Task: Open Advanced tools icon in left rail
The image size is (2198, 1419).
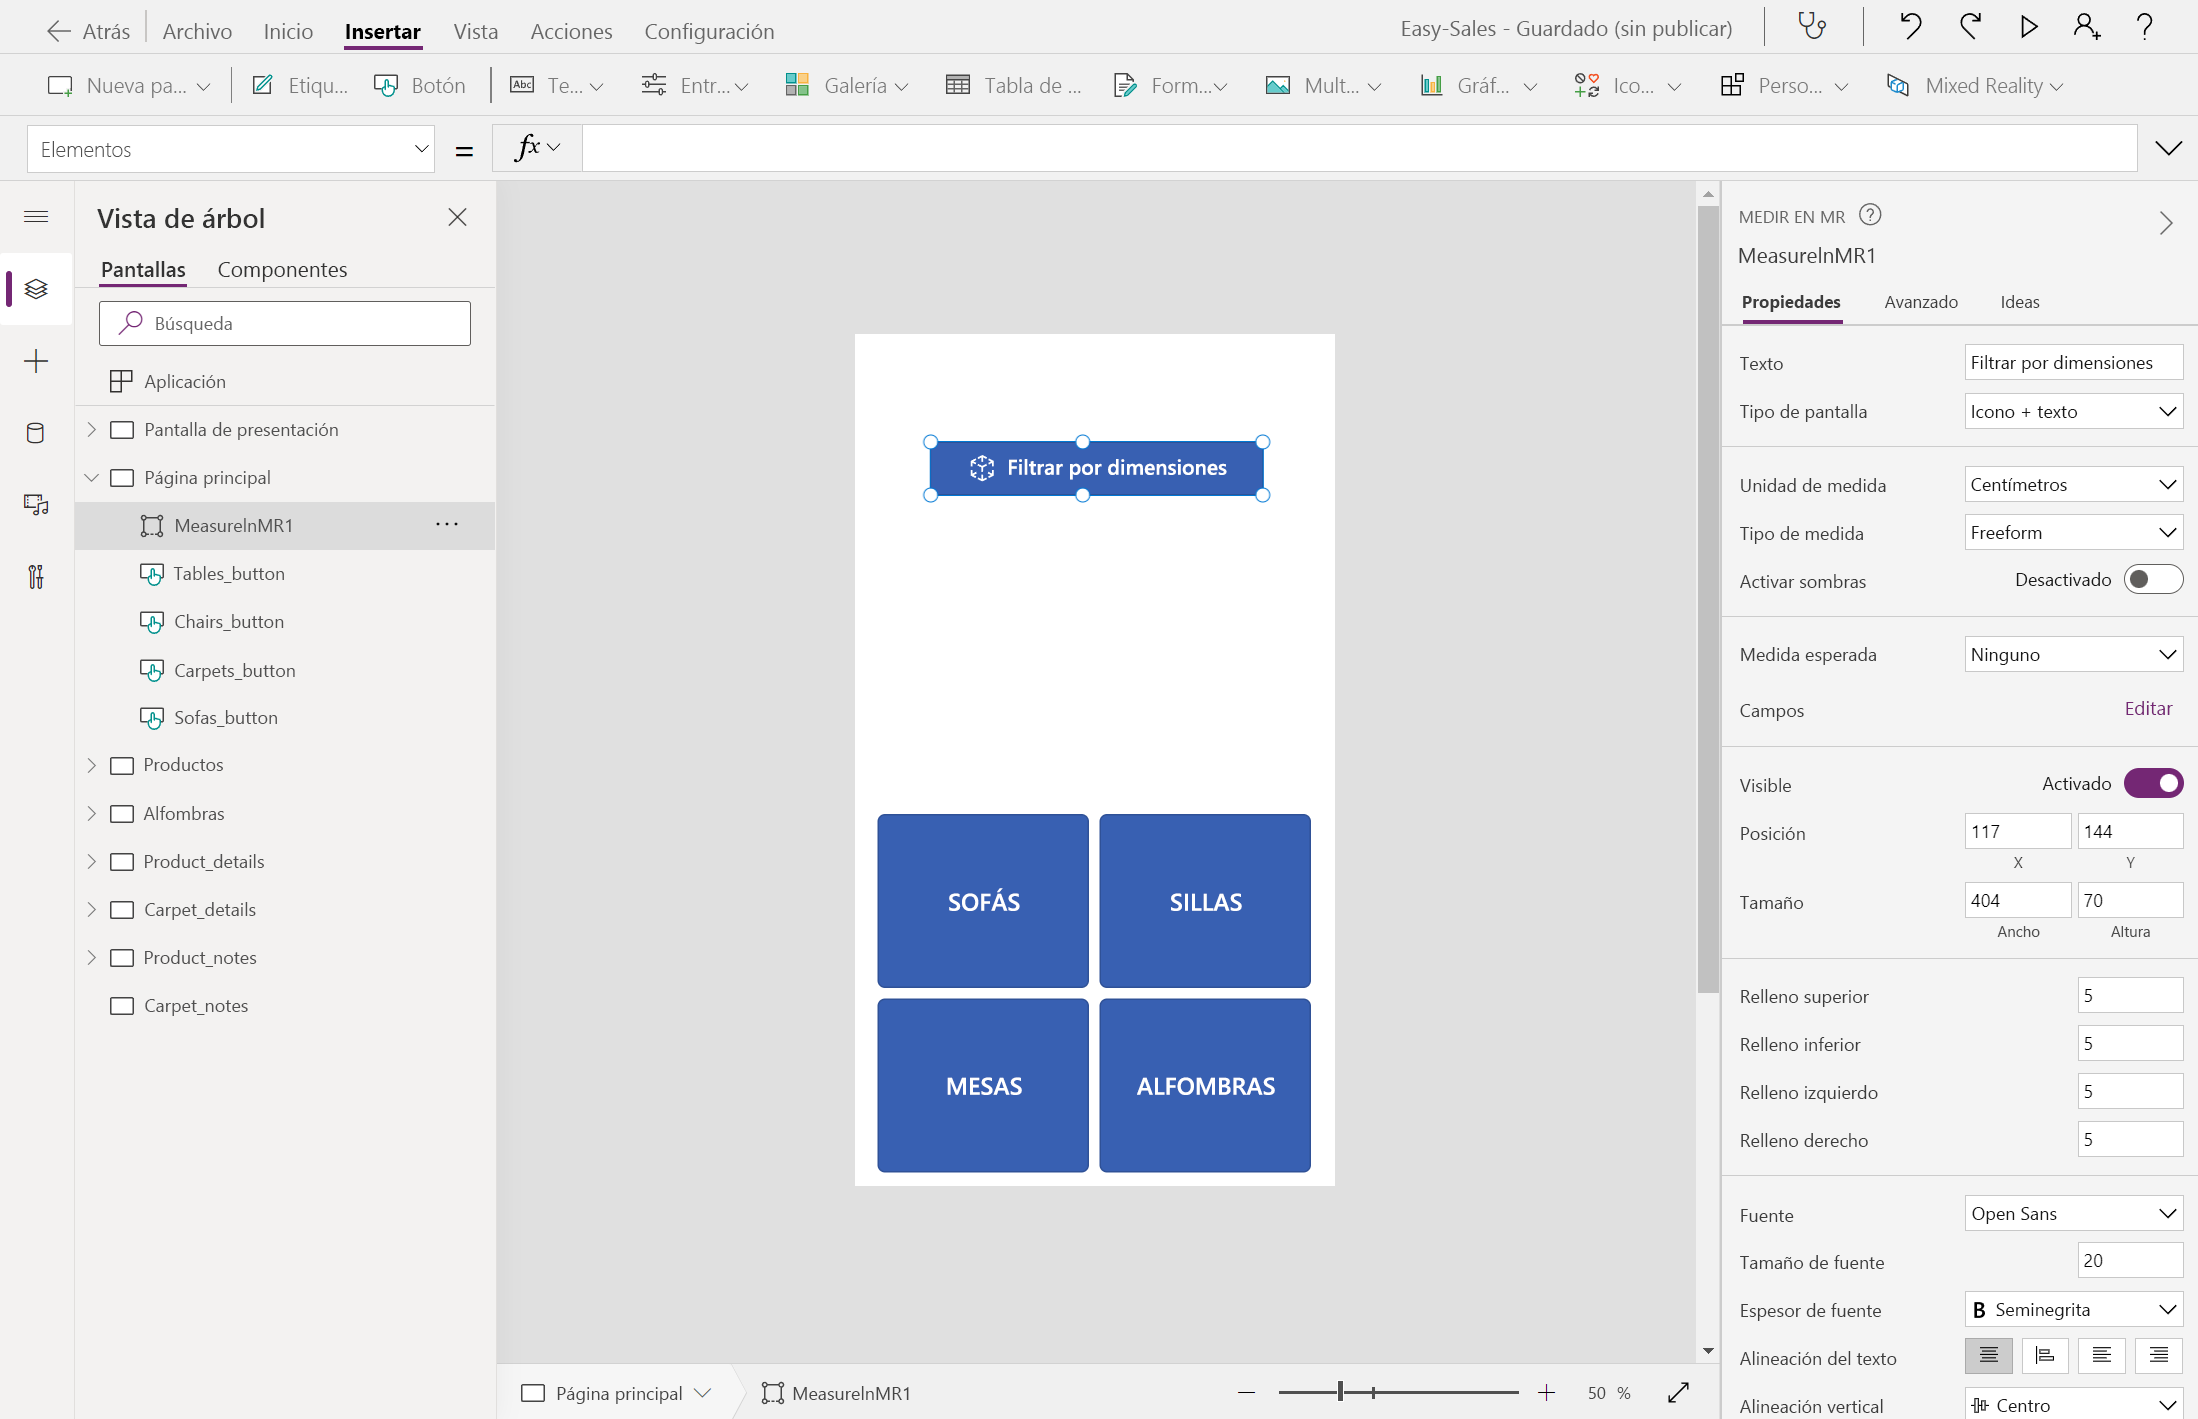Action: point(36,577)
